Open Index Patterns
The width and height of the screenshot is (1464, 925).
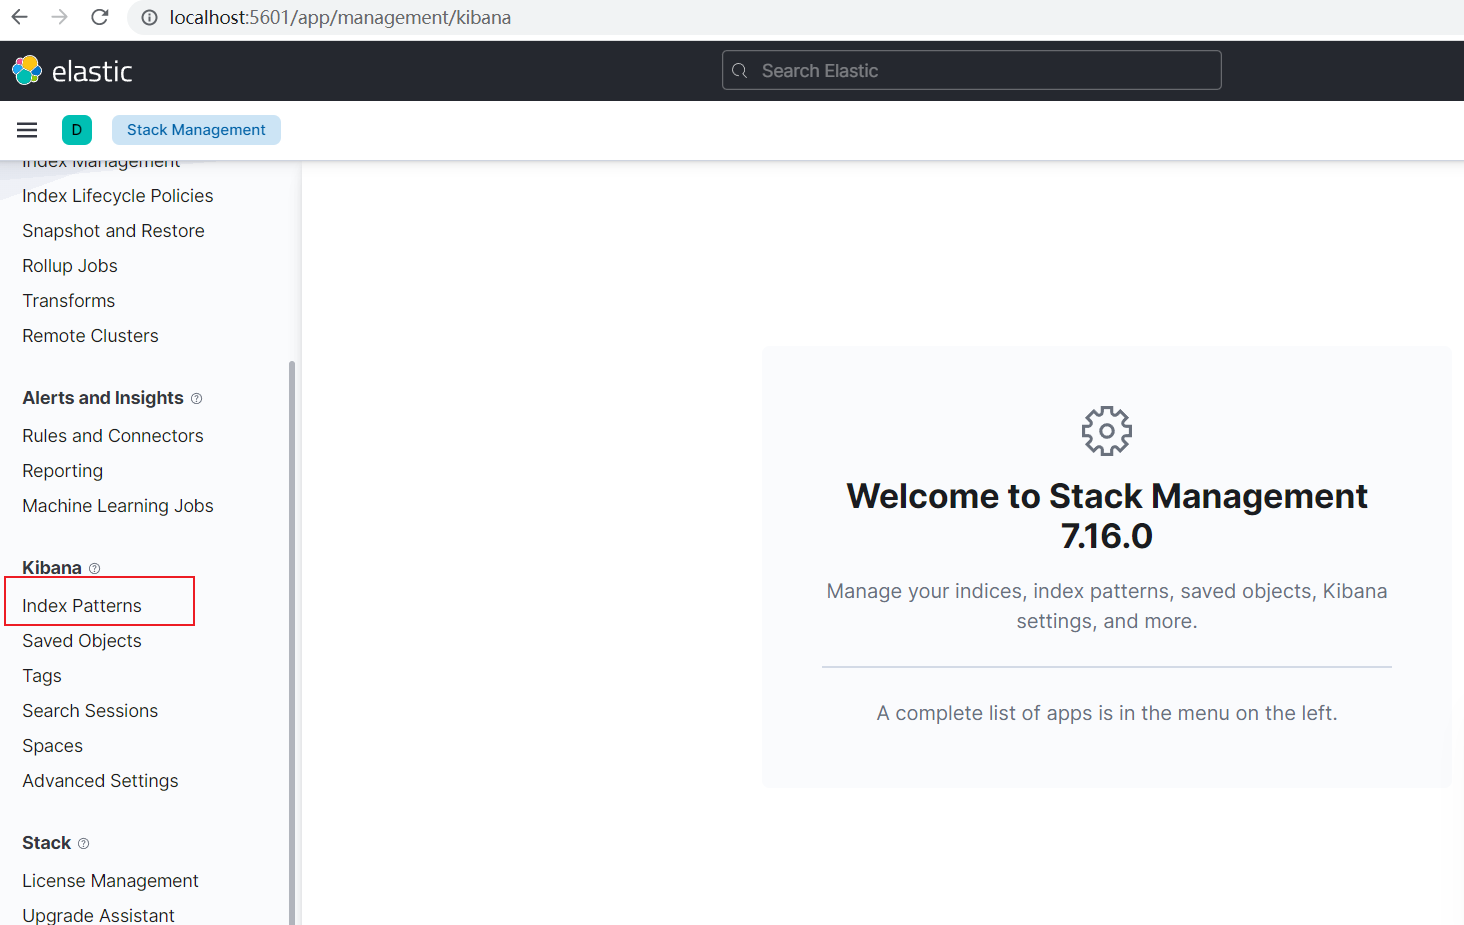[82, 606]
